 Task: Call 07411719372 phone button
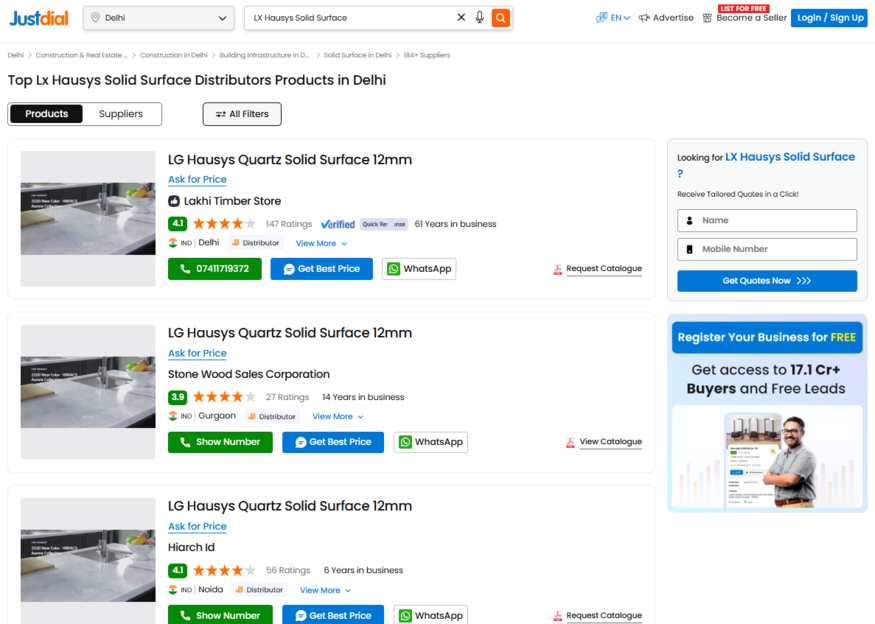click(215, 269)
